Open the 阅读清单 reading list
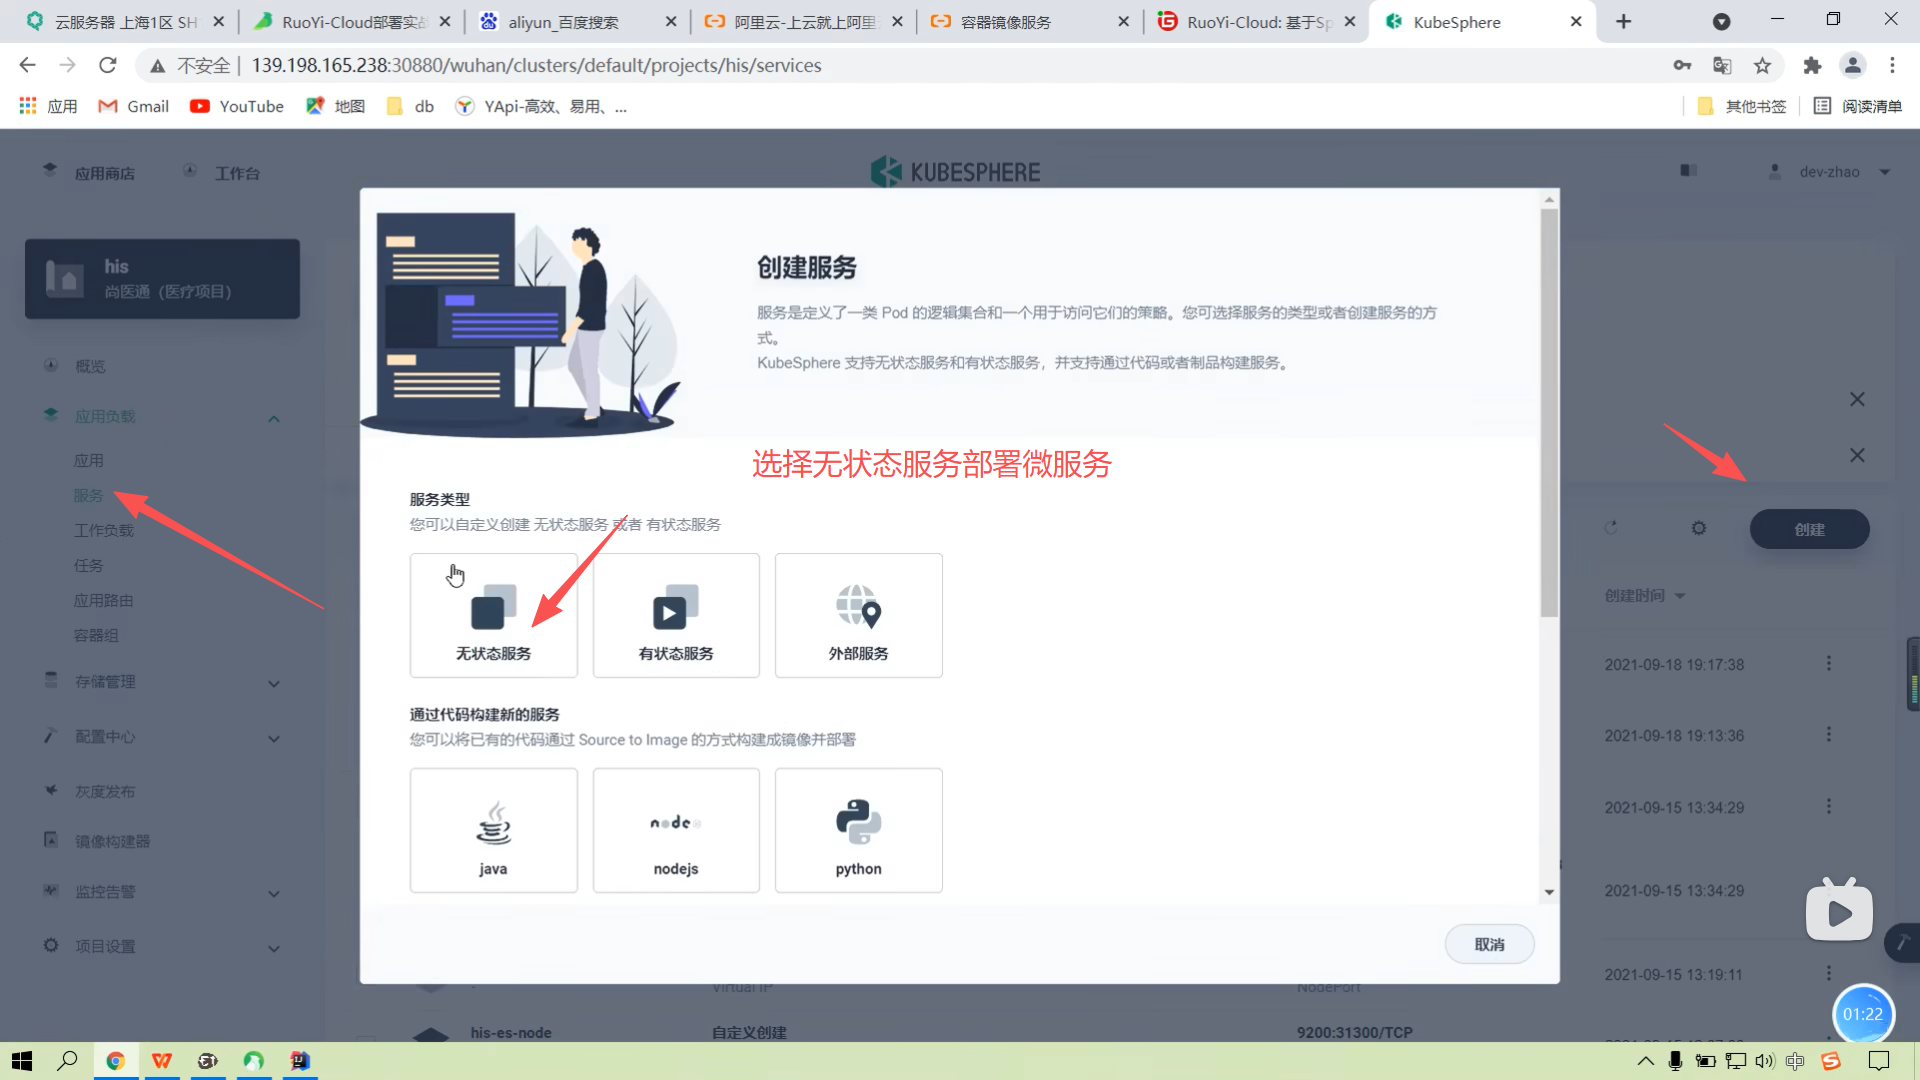Screen dimensions: 1920x1080 point(1858,106)
